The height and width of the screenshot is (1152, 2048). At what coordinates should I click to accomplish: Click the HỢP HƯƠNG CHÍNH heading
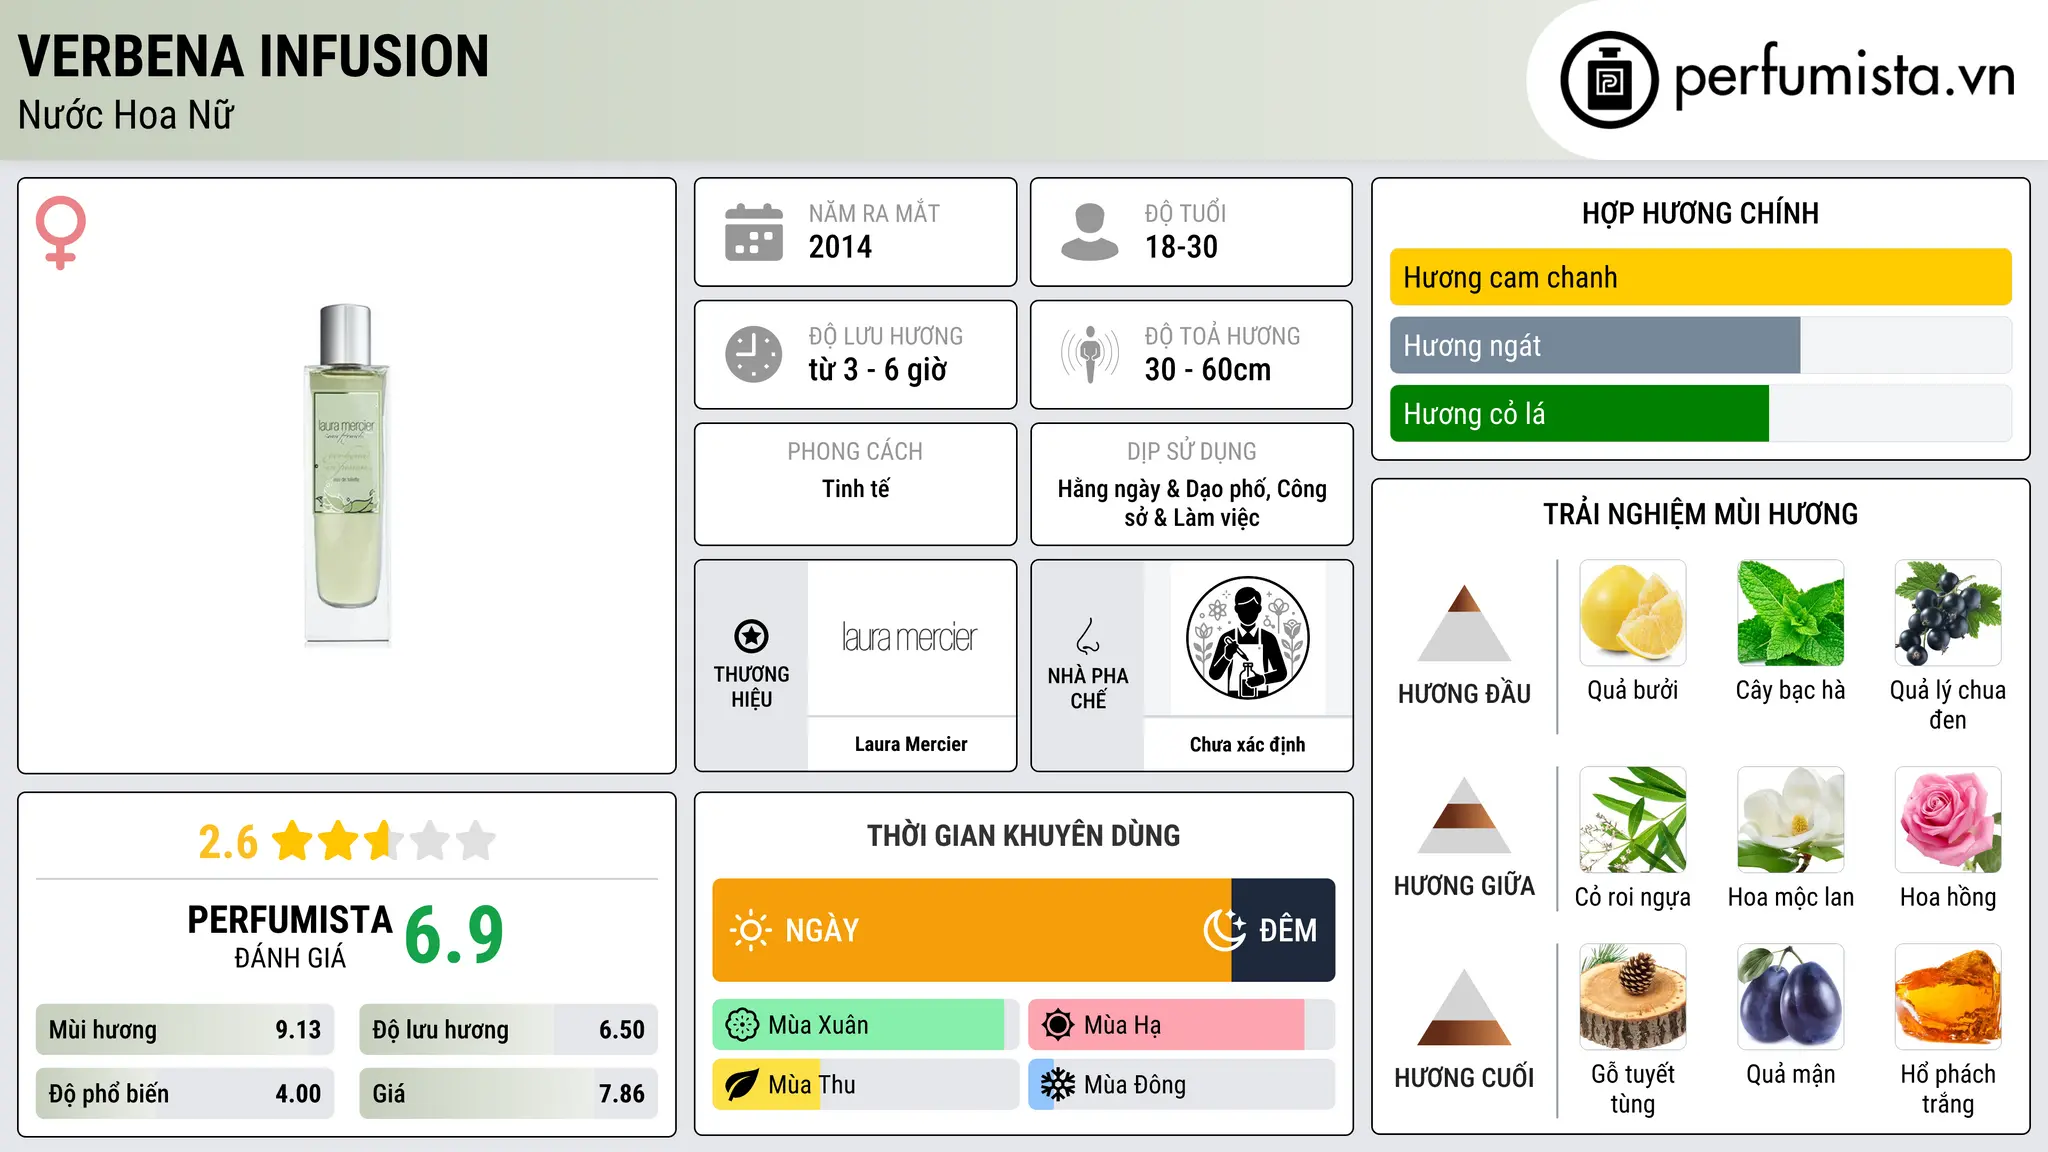(1700, 213)
